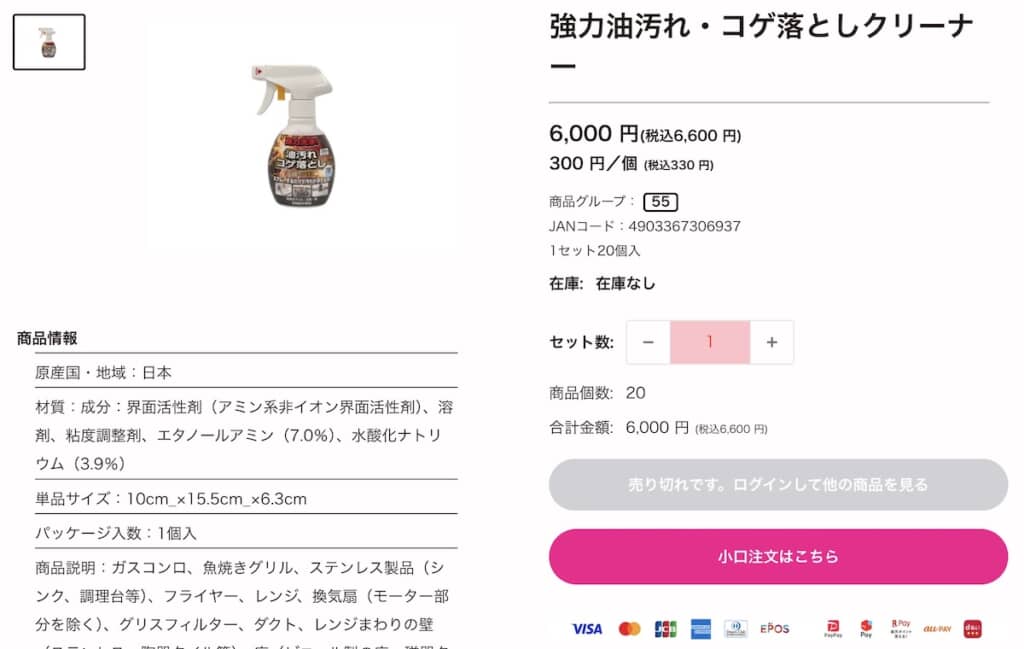This screenshot has height=649, width=1024.
Task: Click the Rakuten Pay icon
Action: tap(900, 629)
